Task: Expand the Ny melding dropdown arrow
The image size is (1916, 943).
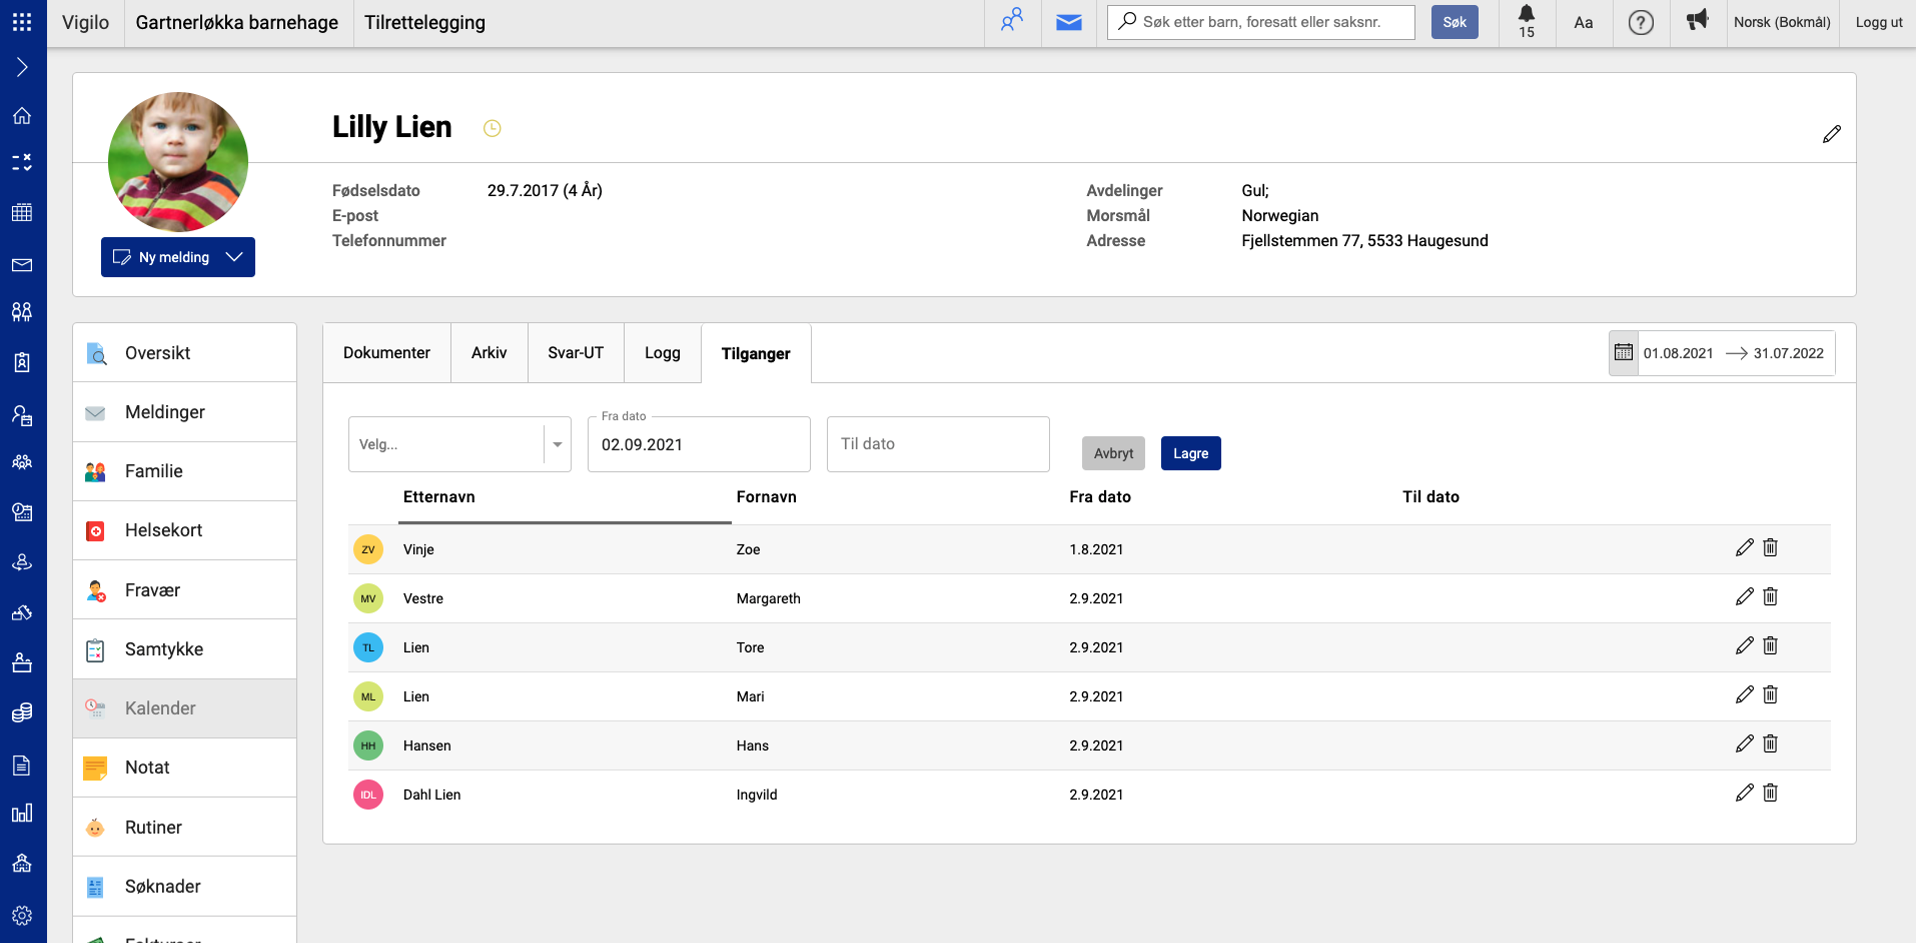Action: 235,257
